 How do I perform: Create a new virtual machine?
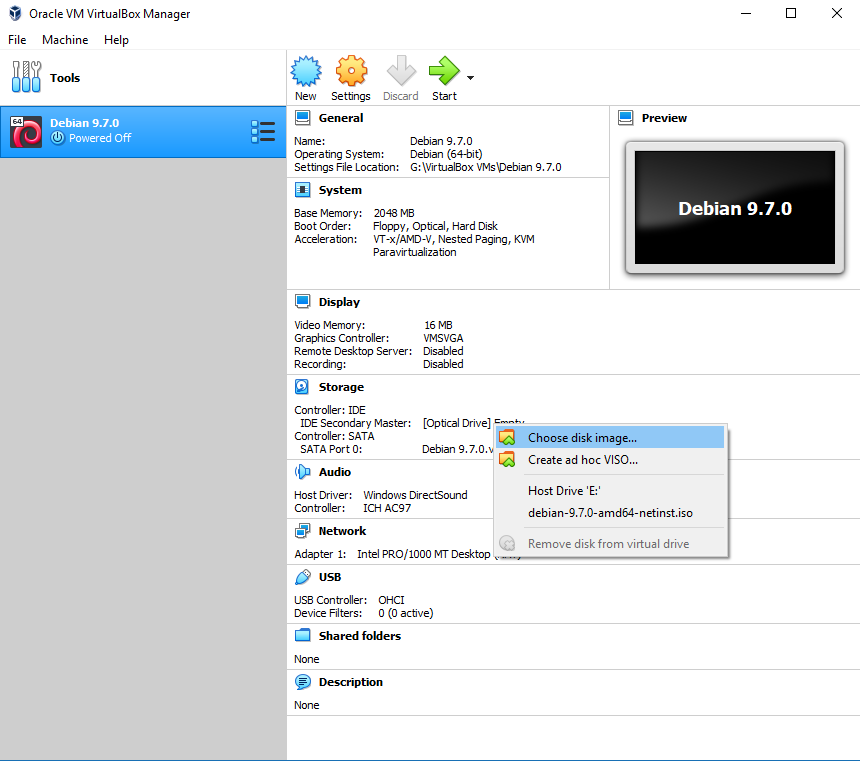pos(306,77)
